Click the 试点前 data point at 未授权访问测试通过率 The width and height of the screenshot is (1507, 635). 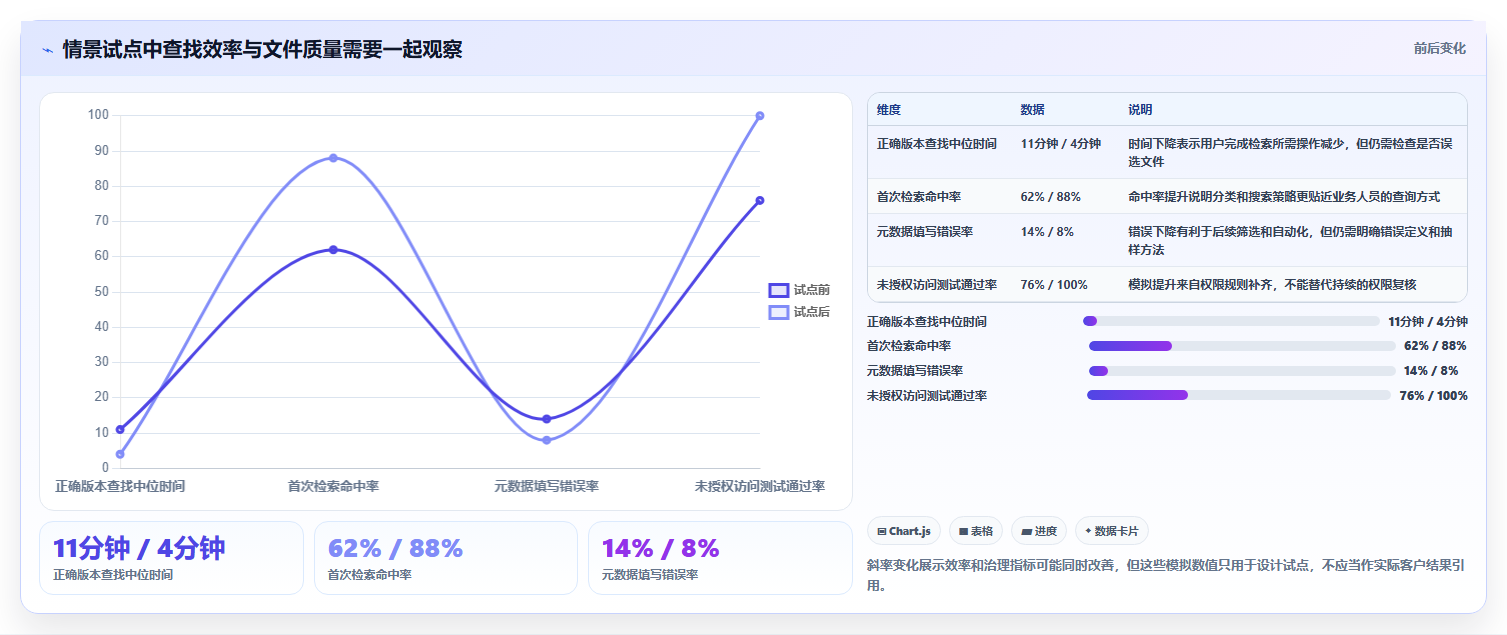click(x=760, y=200)
